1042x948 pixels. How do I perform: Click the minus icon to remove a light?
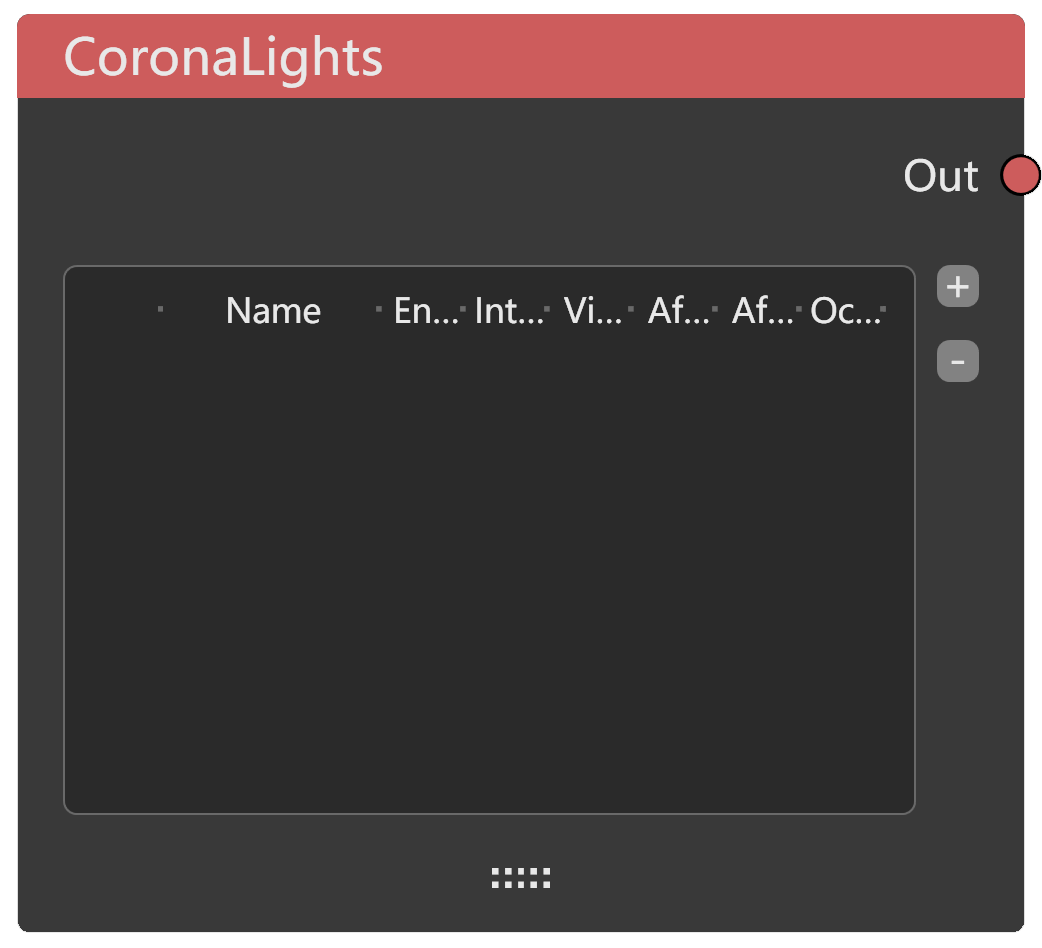pyautogui.click(x=957, y=362)
